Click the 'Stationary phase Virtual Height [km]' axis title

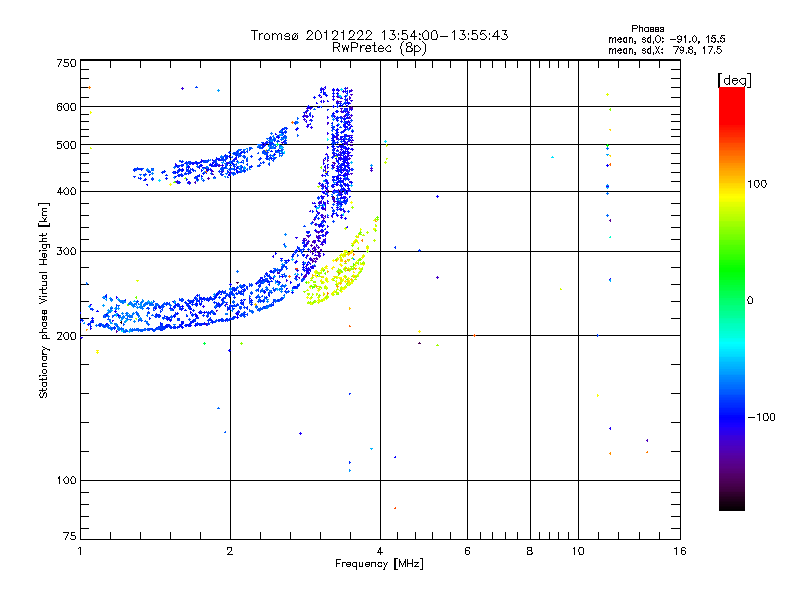44,300
